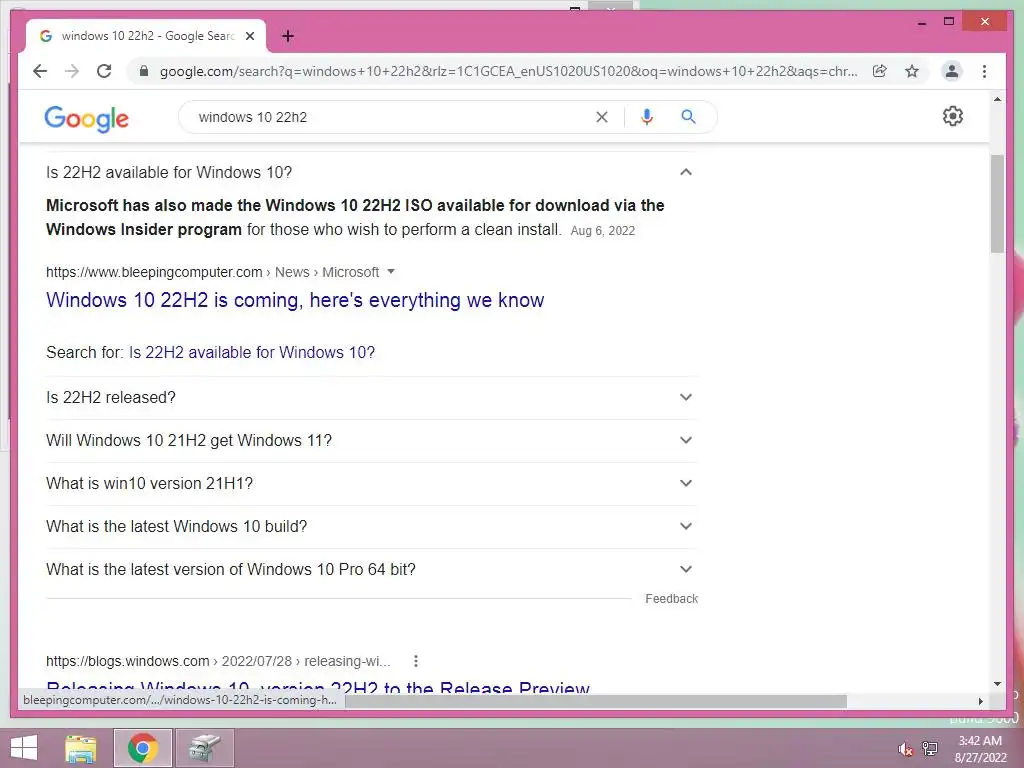Go to the Google homepage via the logo
This screenshot has height=768, width=1024.
click(x=86, y=118)
